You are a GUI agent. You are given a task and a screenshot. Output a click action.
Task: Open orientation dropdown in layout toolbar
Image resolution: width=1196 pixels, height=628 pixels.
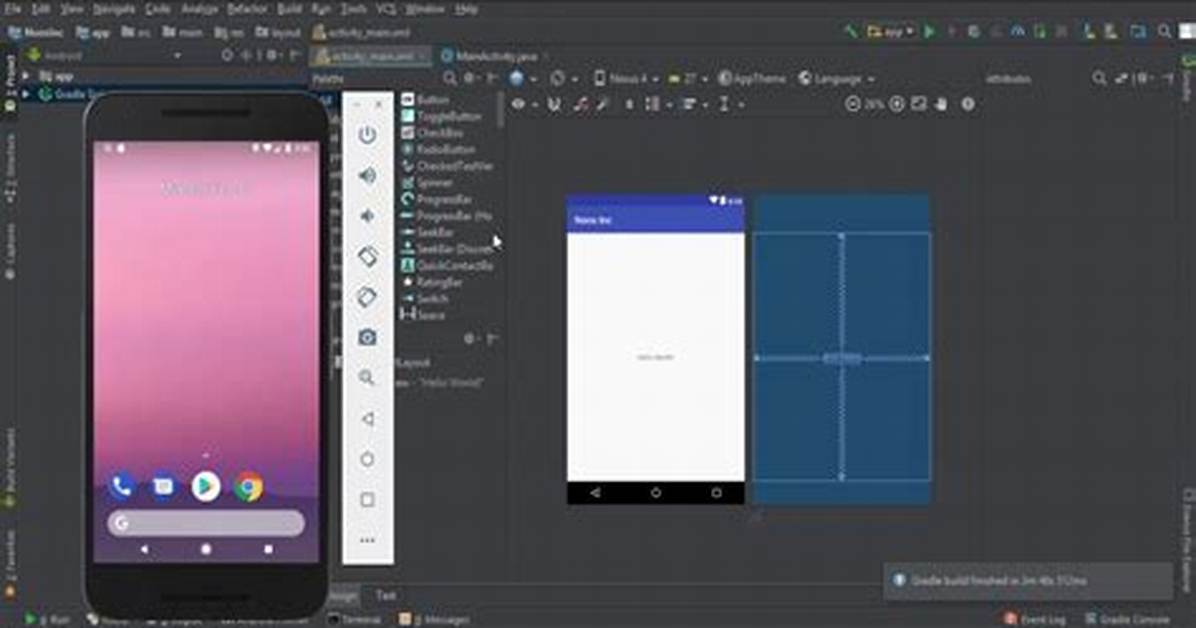pyautogui.click(x=564, y=79)
